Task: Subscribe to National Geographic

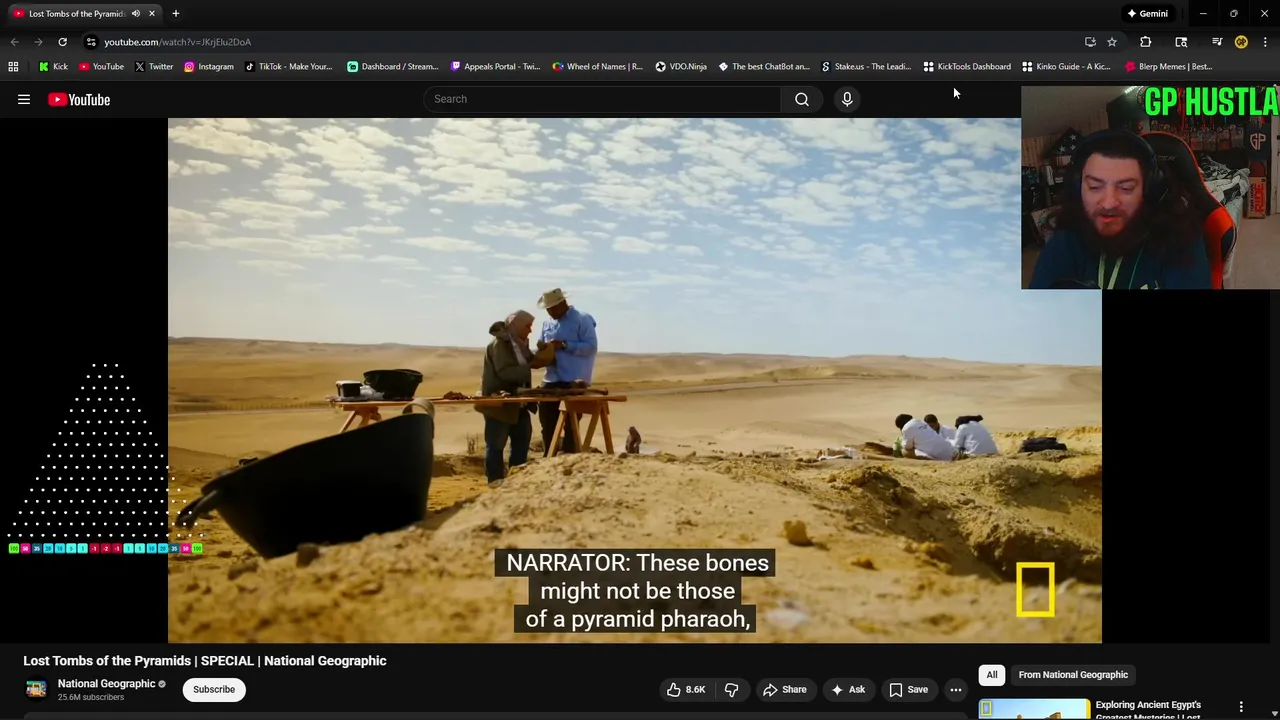Action: (x=214, y=689)
